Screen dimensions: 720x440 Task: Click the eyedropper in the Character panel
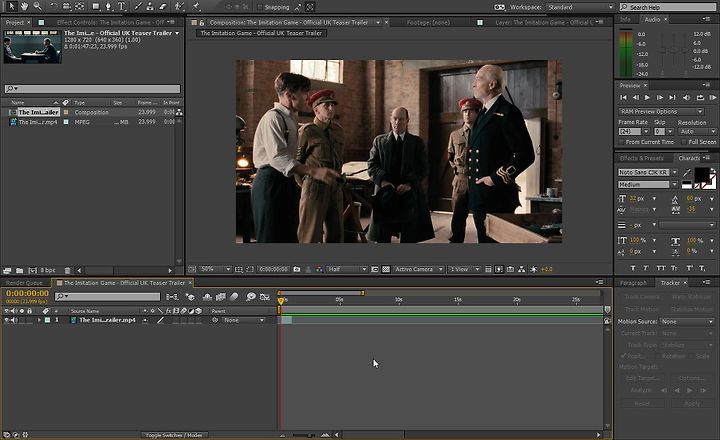[686, 173]
